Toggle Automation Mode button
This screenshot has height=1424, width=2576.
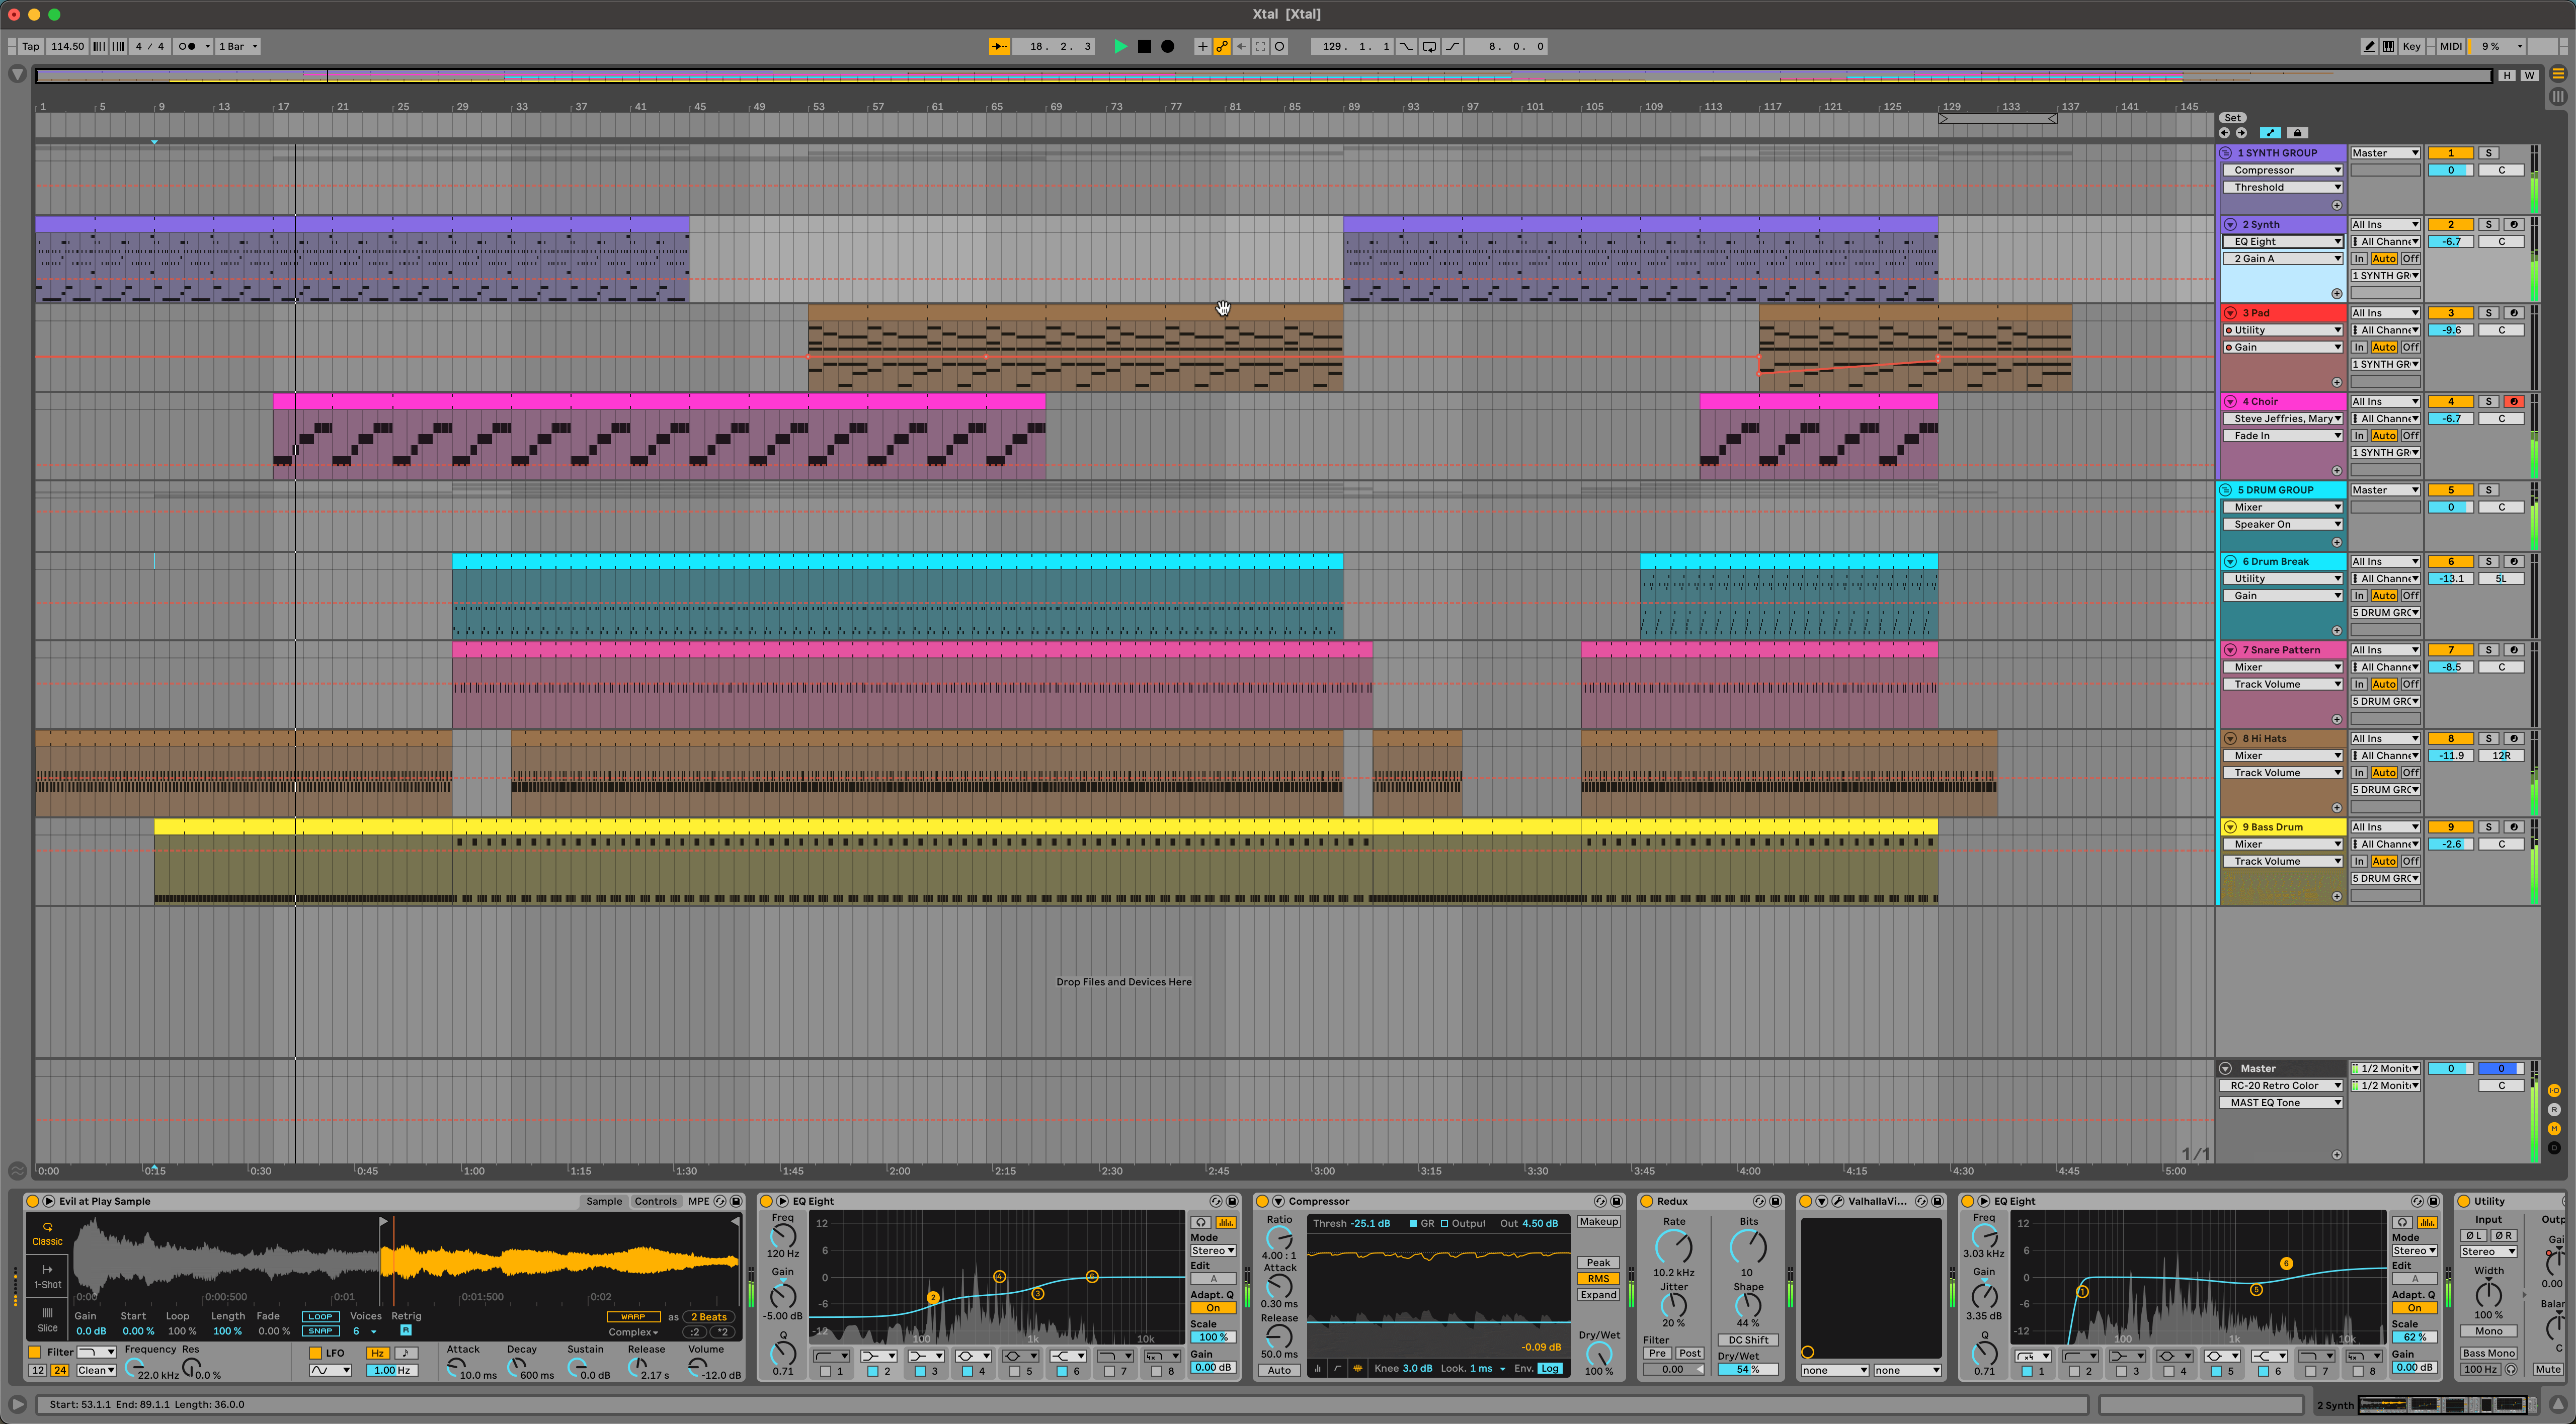pos(2270,133)
